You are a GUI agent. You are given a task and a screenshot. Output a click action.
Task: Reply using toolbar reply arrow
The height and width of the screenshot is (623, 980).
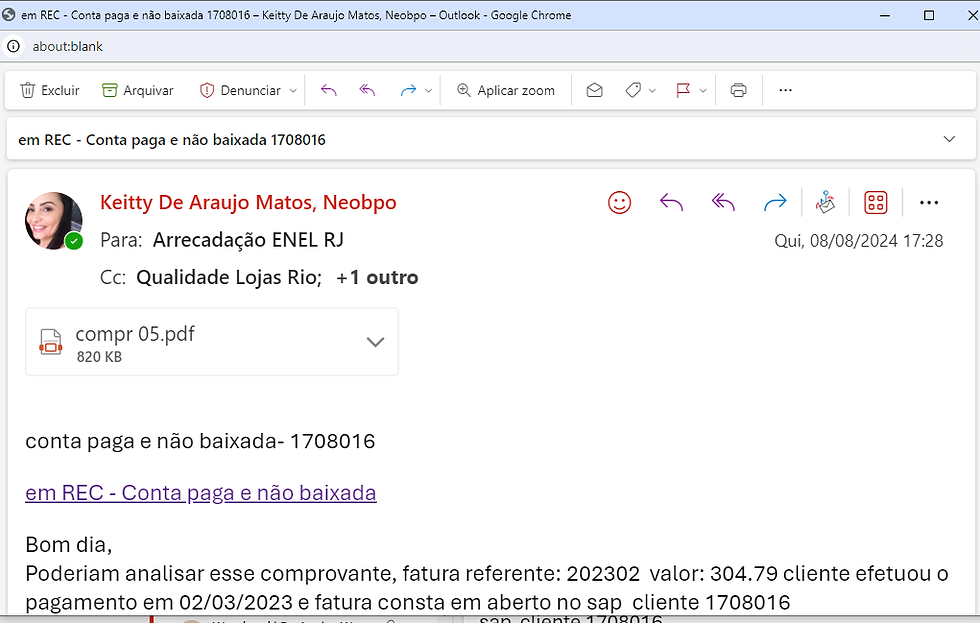[329, 91]
